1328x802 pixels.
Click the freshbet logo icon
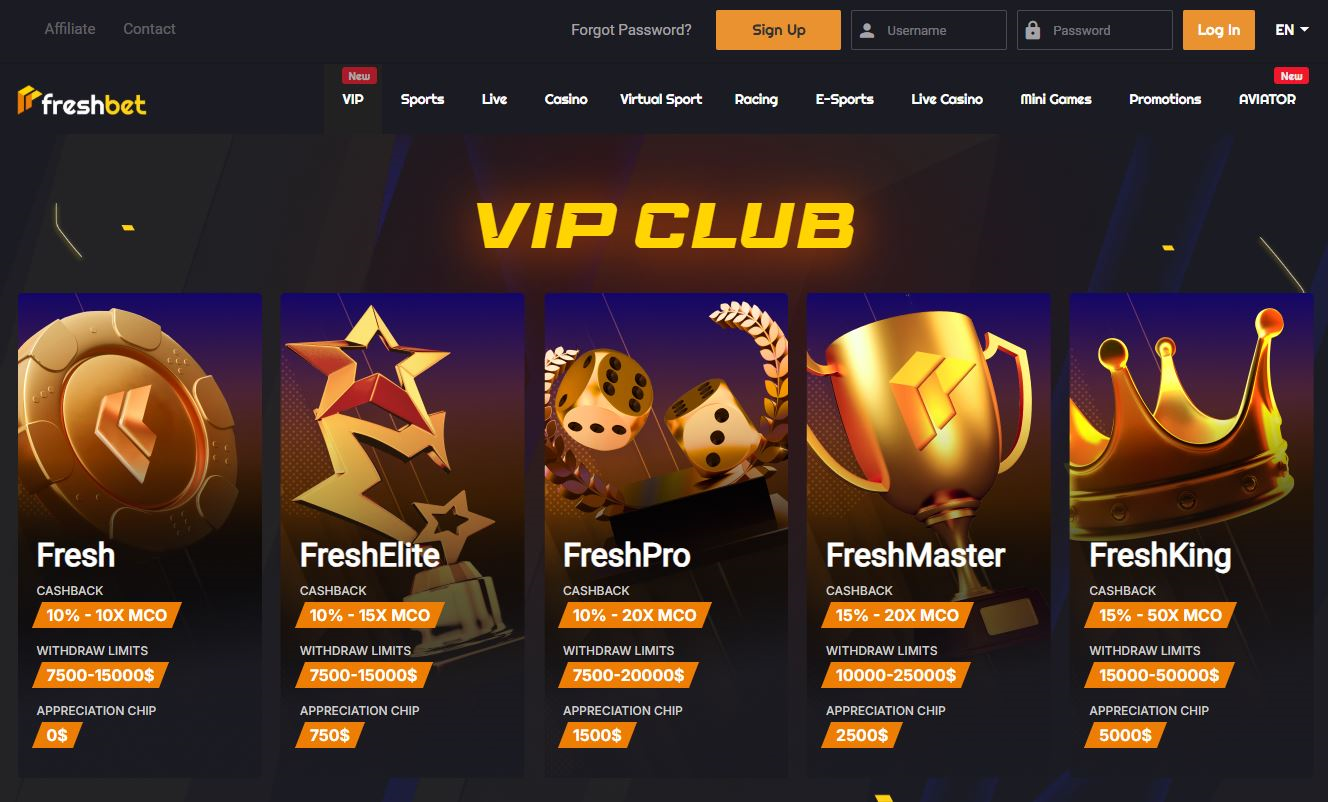[28, 100]
